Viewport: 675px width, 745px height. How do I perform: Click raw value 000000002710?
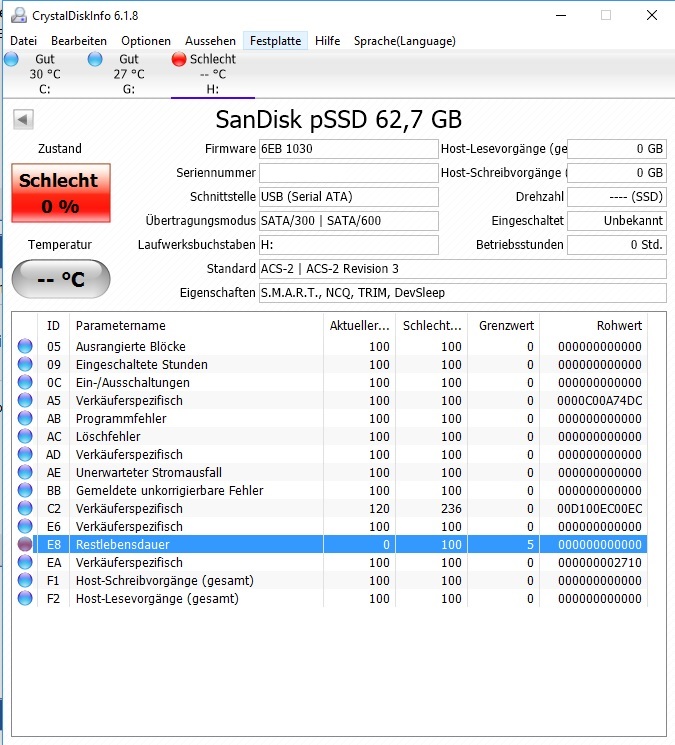coord(599,563)
